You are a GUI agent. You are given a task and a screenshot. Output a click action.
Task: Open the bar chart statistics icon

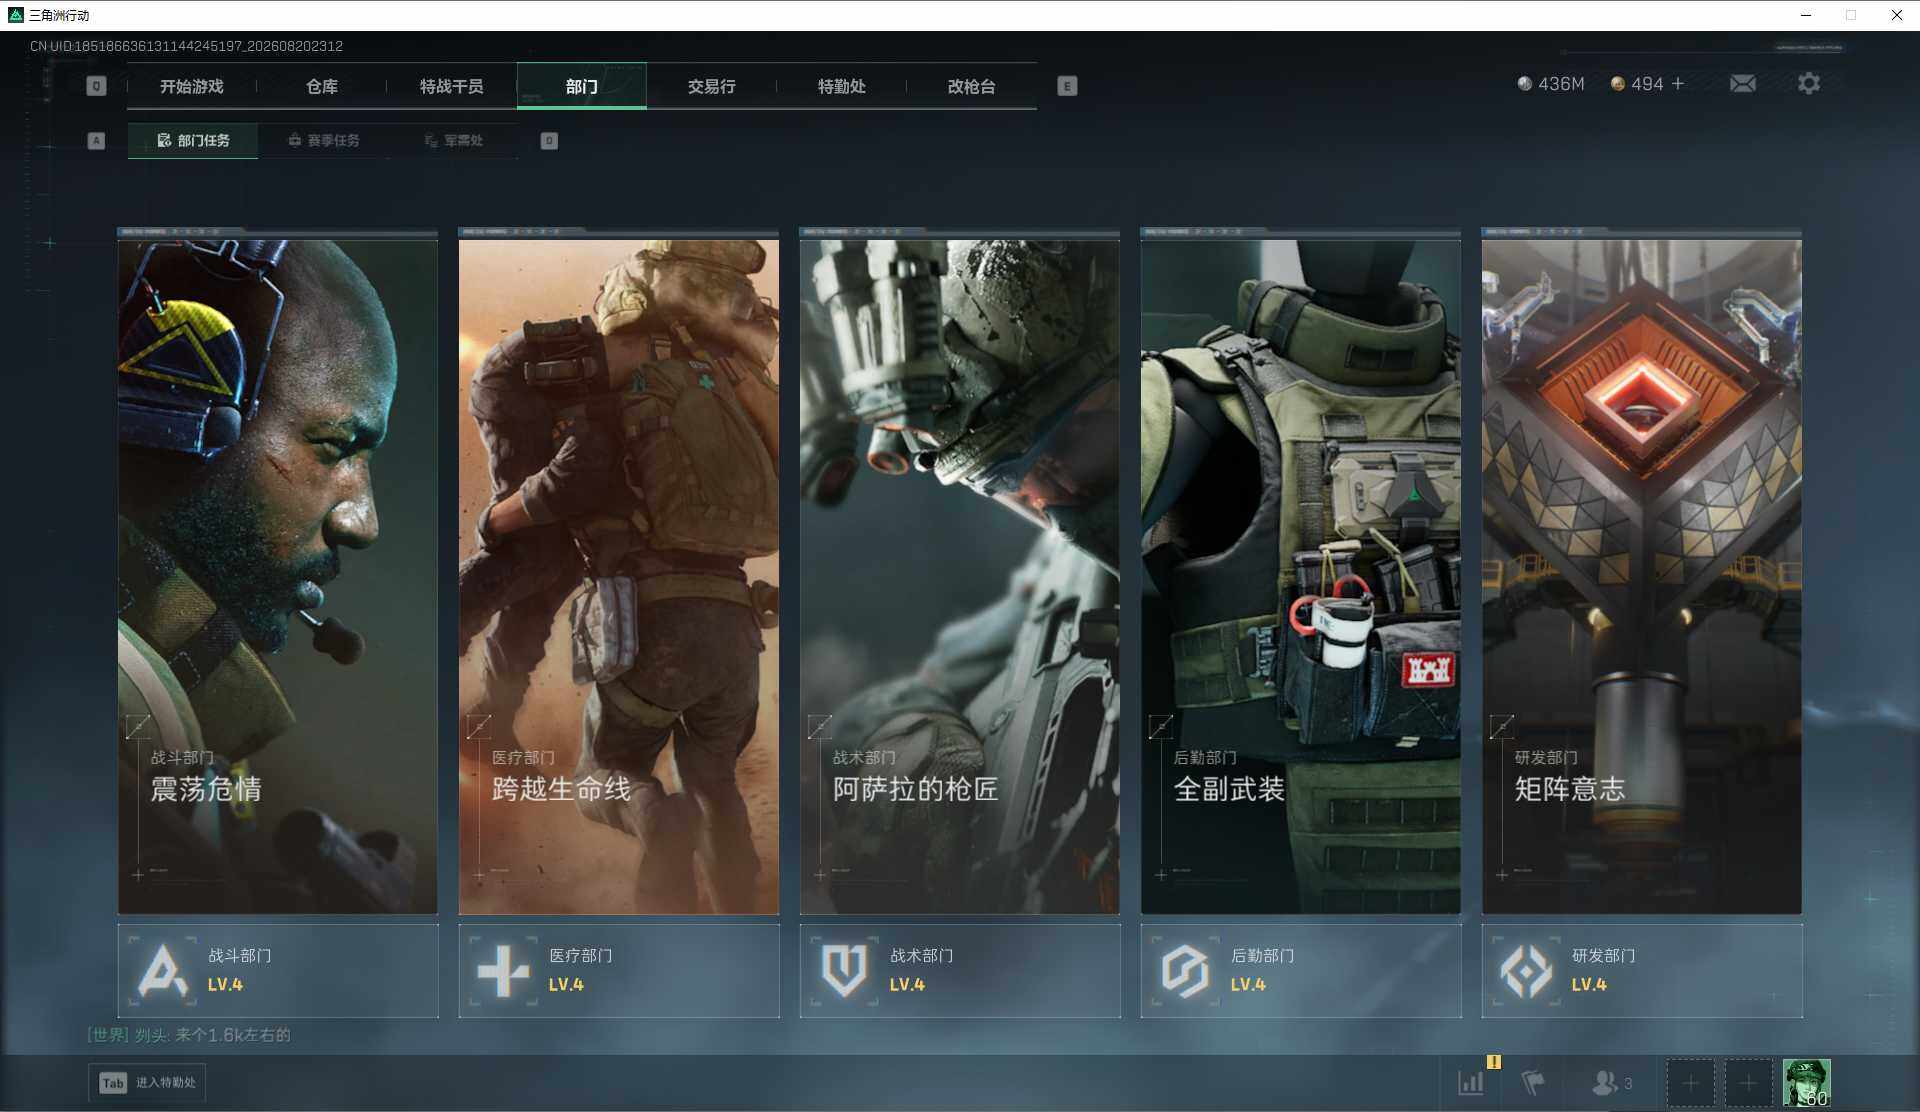point(1471,1082)
